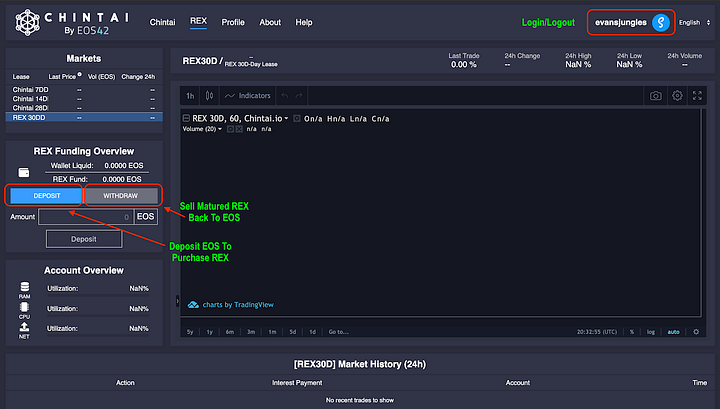Open the candlestick chart style selector
Screen dimensions: 720x409
pyautogui.click(x=209, y=95)
